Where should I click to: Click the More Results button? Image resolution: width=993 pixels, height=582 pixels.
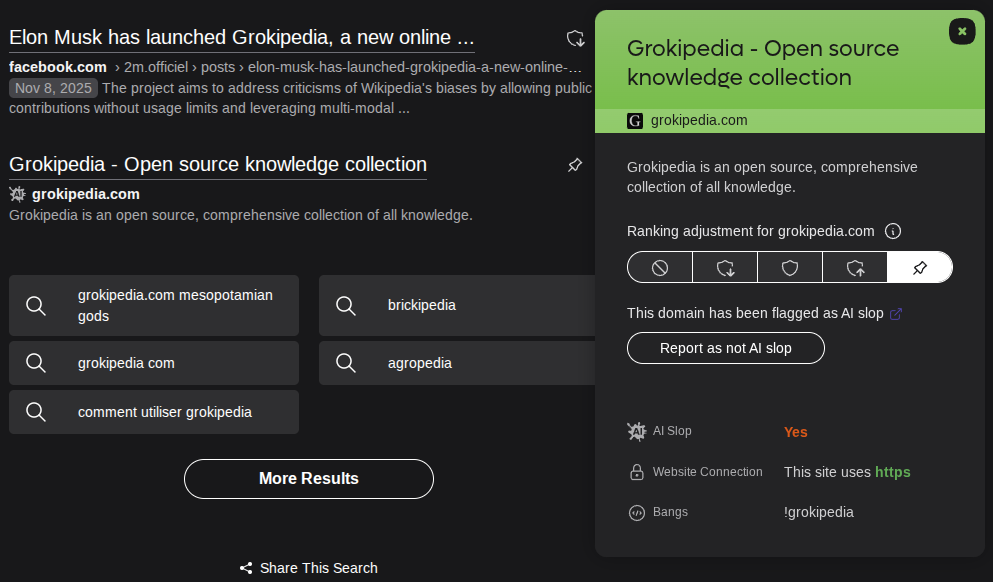[308, 478]
